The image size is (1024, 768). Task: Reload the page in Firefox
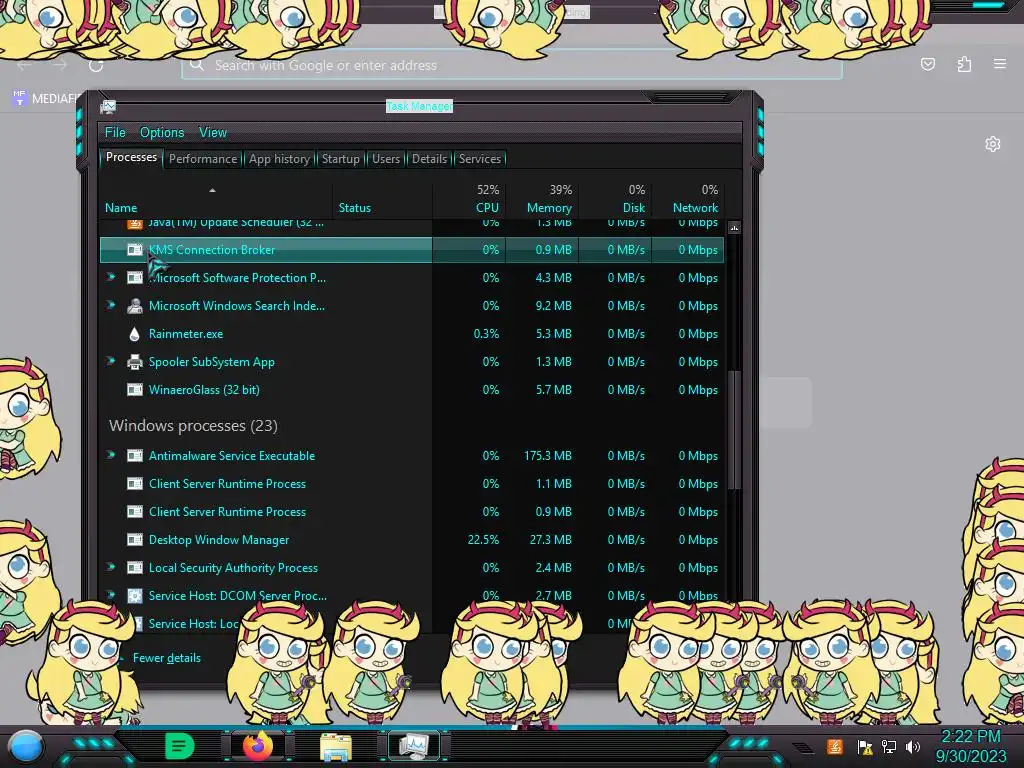coord(96,65)
